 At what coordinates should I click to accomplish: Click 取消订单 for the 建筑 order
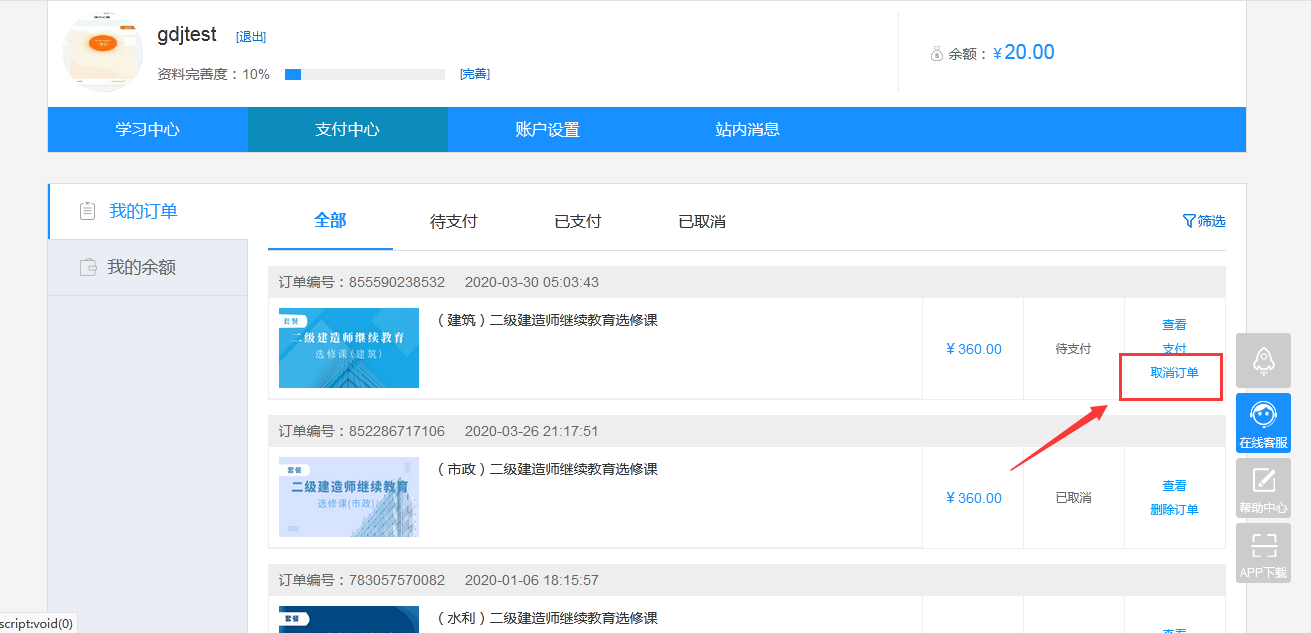coord(1174,373)
